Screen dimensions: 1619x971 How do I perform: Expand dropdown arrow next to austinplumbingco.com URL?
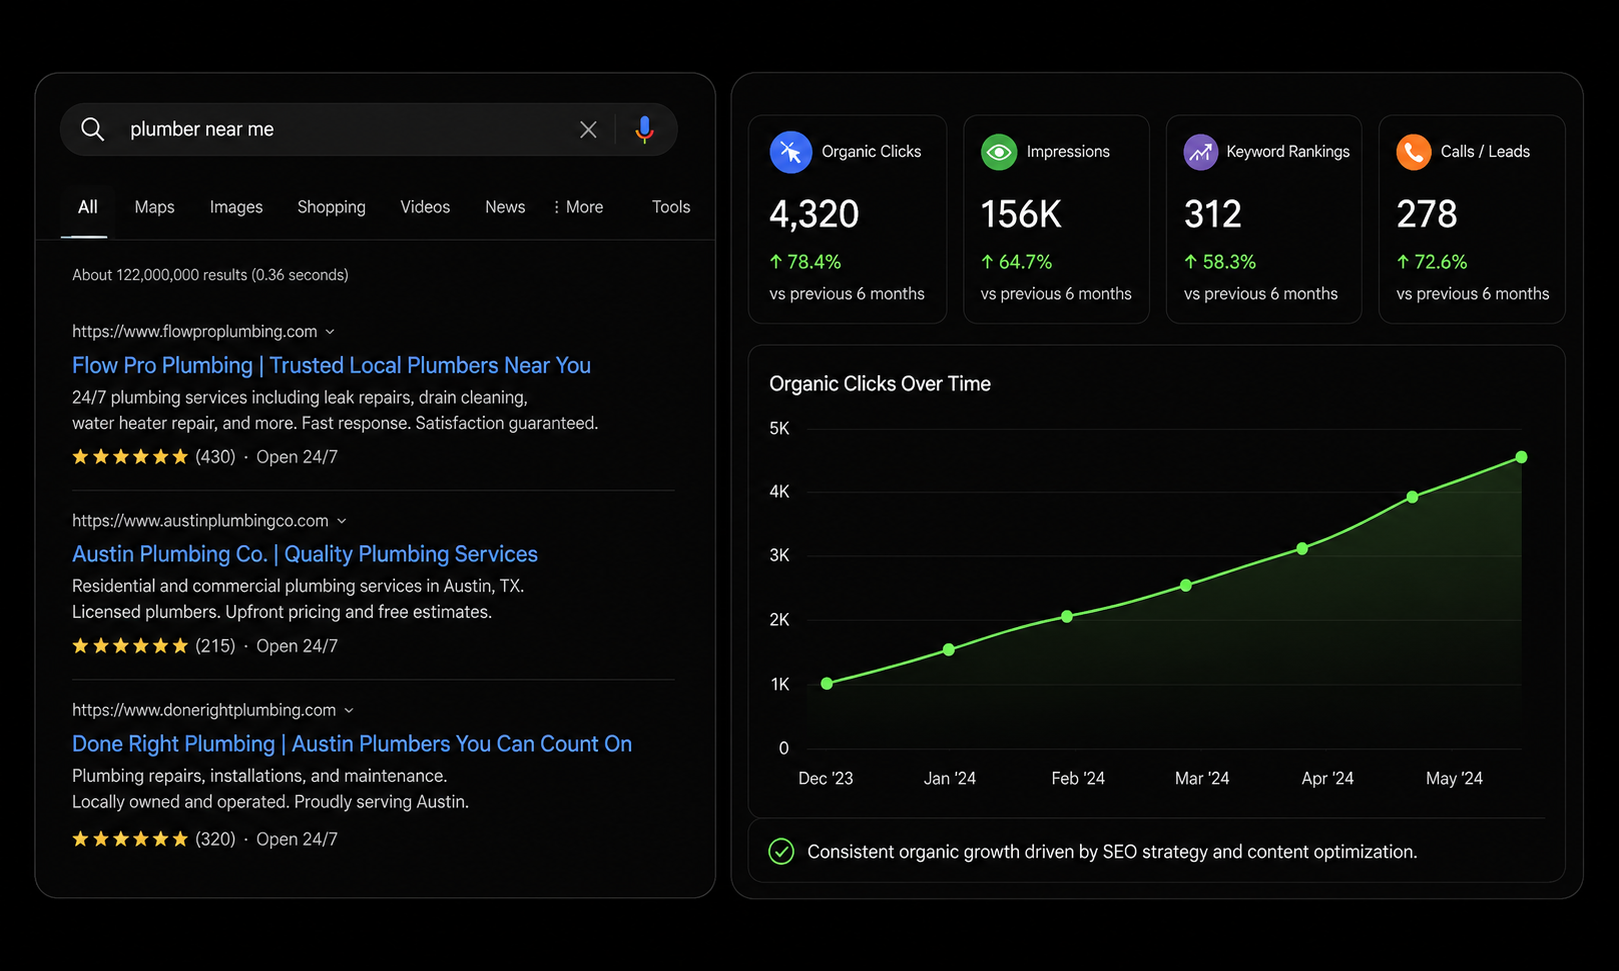pos(342,521)
